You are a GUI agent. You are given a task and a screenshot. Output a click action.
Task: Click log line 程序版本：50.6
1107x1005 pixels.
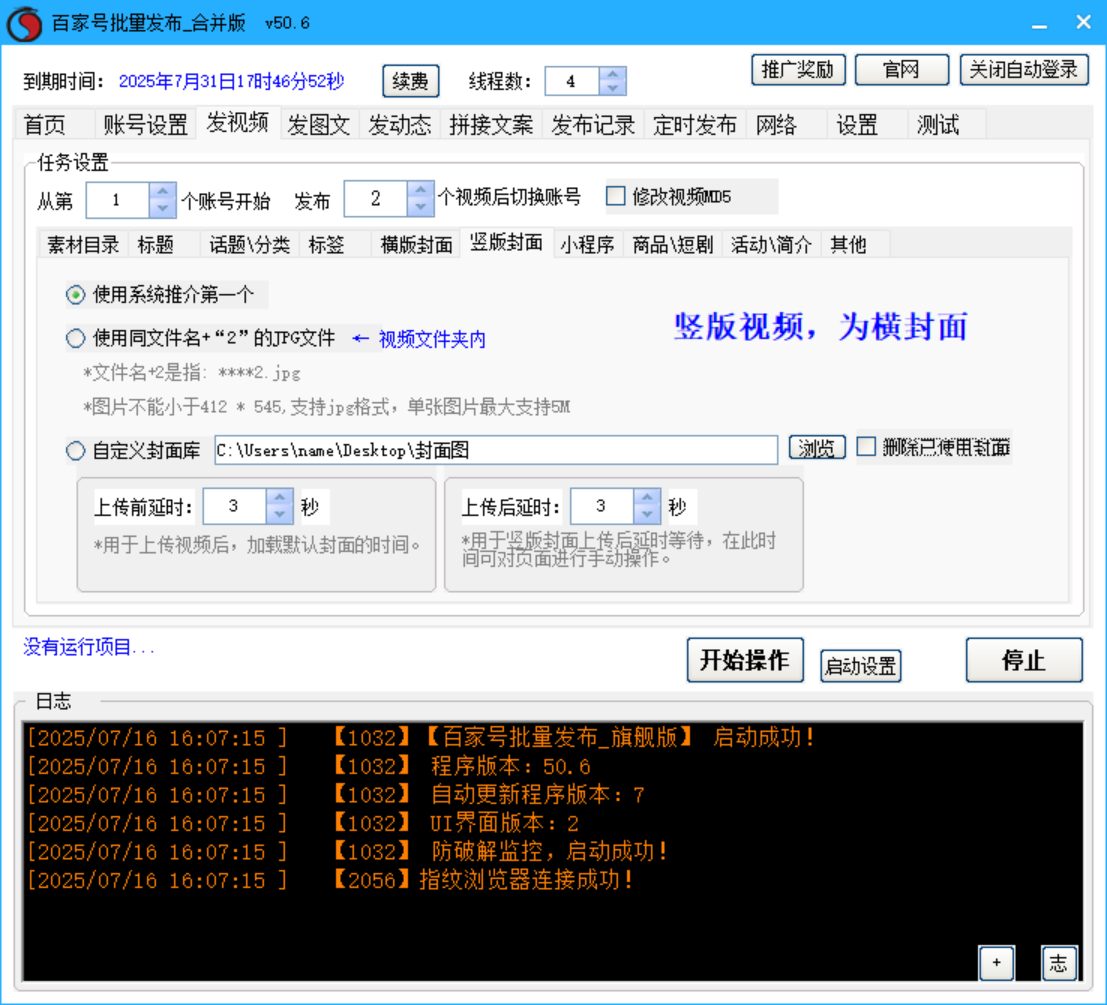click(x=510, y=766)
